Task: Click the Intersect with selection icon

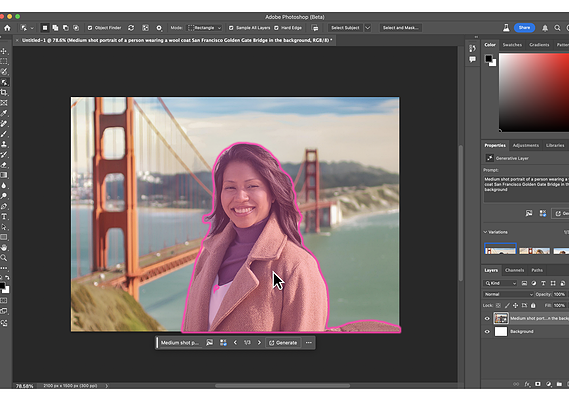Action: [x=76, y=28]
